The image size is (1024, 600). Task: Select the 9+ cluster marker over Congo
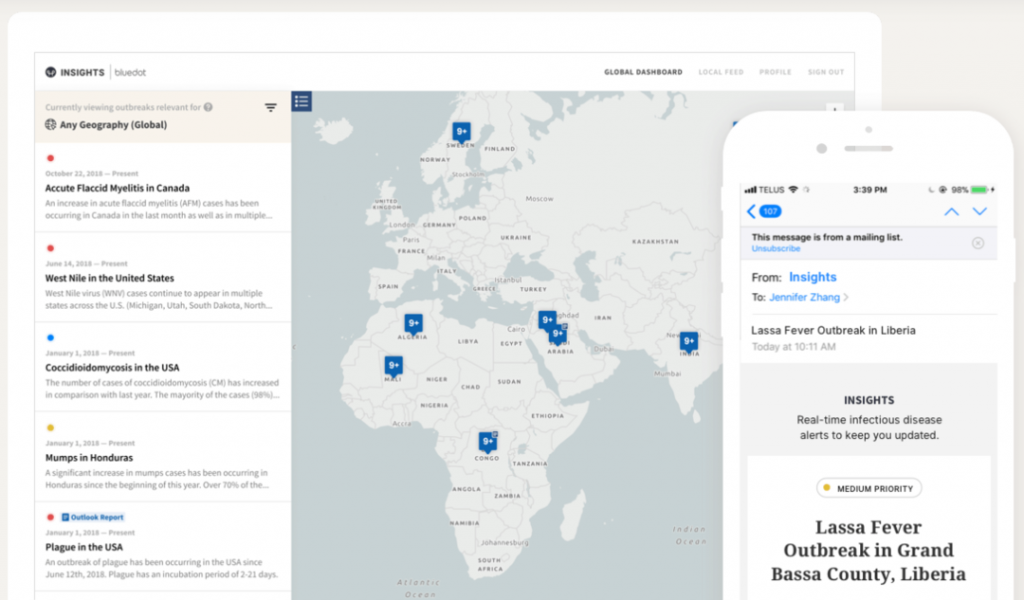click(488, 441)
